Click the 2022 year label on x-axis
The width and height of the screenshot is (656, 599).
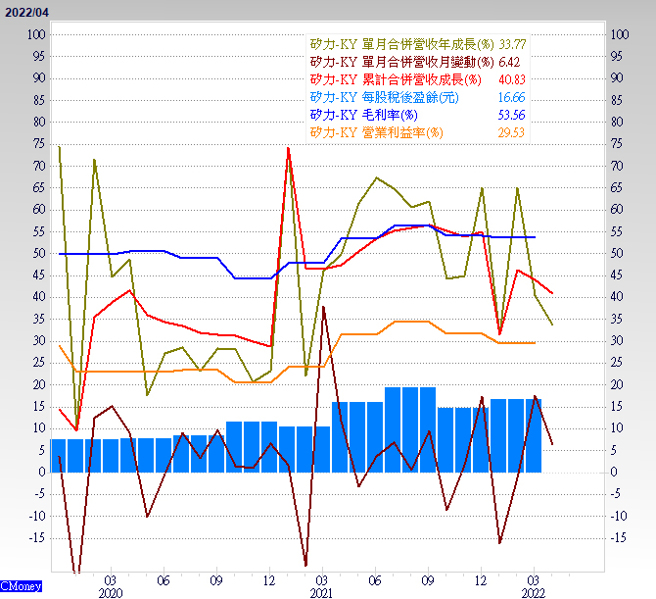click(x=532, y=594)
